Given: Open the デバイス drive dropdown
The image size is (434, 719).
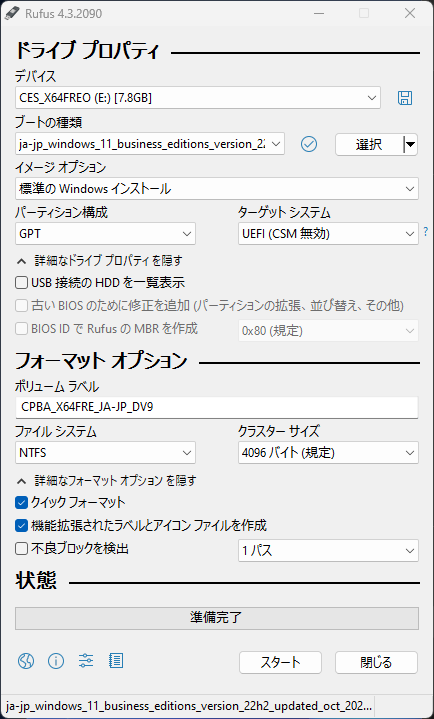Looking at the screenshot, I should pos(198,98).
